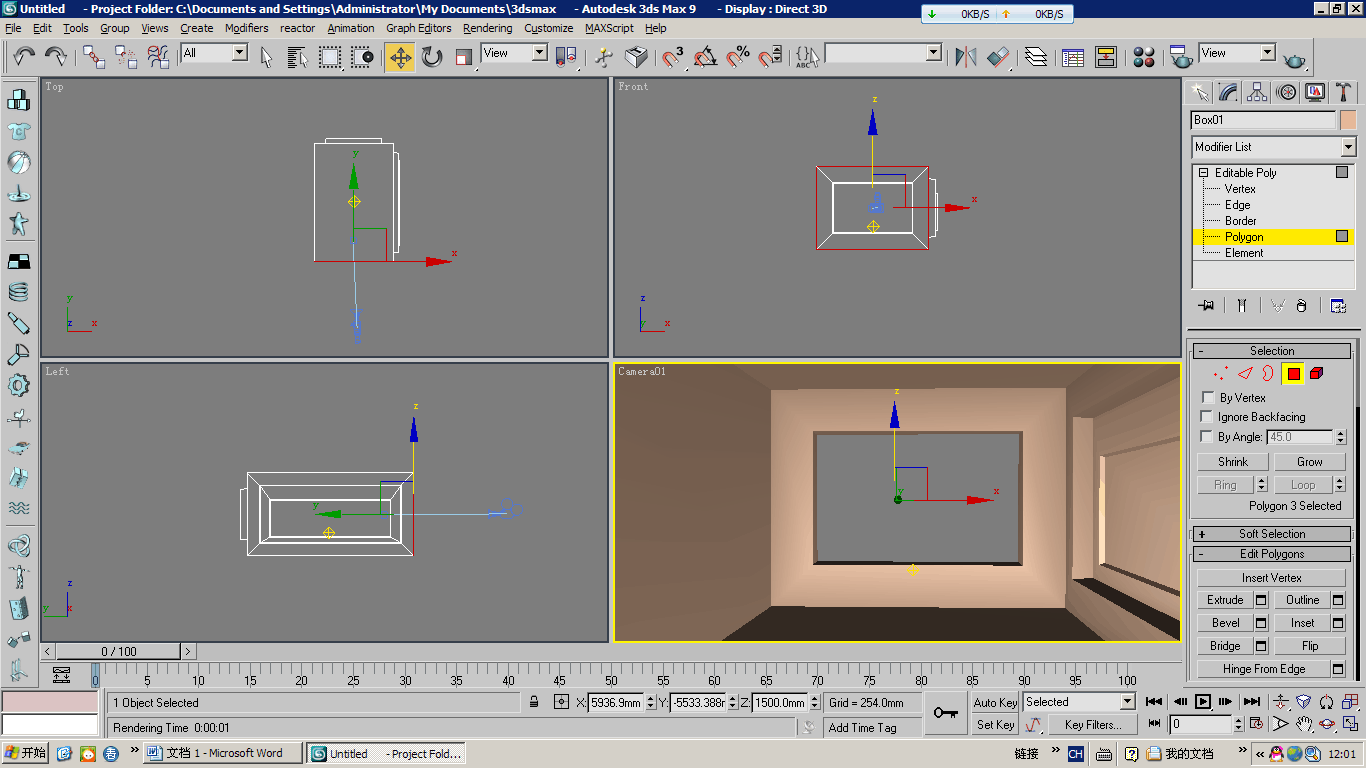
Task: Activate the Select and Move tool
Action: [400, 56]
